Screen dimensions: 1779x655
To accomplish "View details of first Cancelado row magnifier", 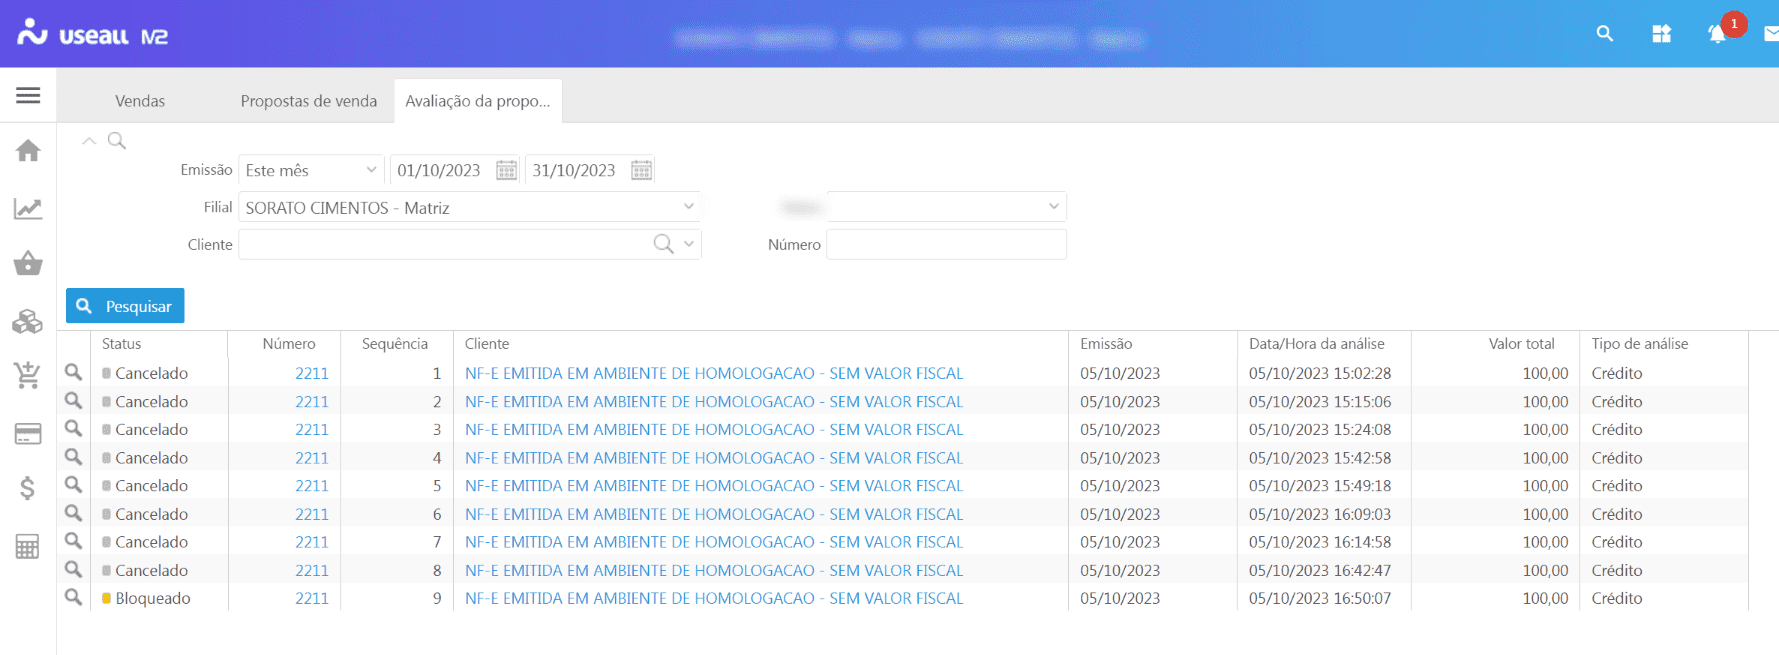I will pyautogui.click(x=73, y=372).
